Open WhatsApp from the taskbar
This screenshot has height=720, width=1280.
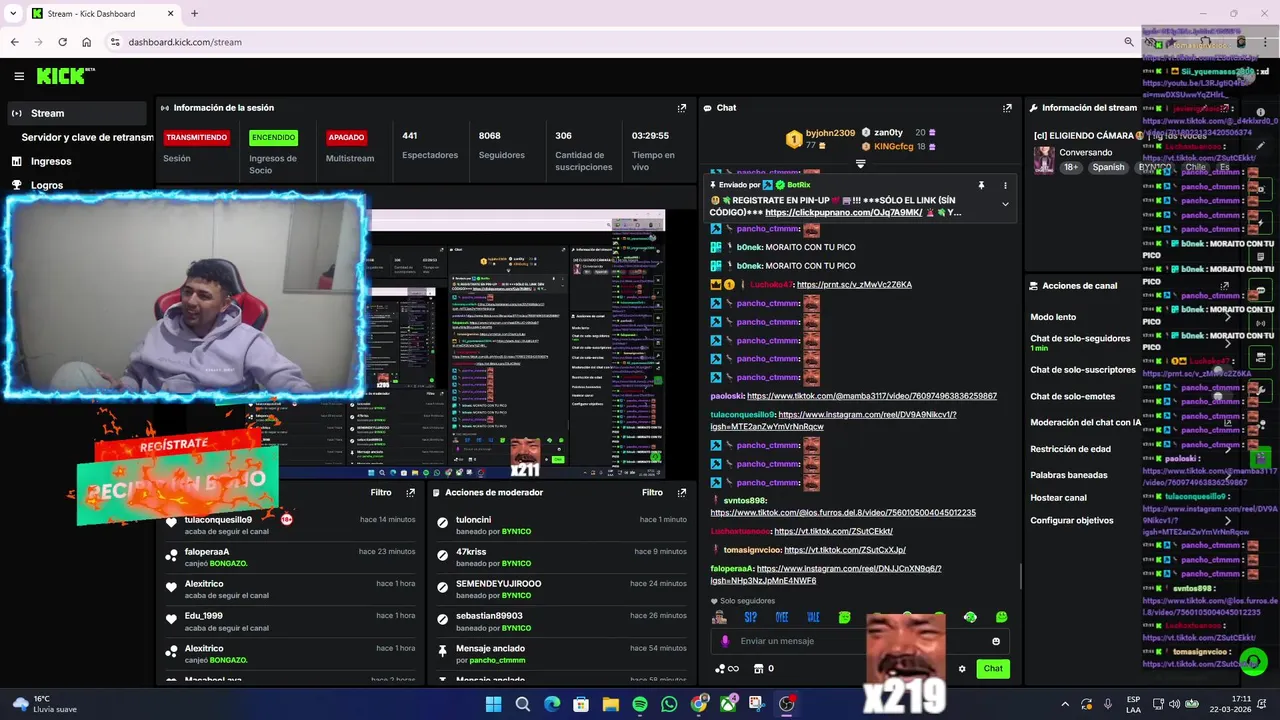coord(669,704)
